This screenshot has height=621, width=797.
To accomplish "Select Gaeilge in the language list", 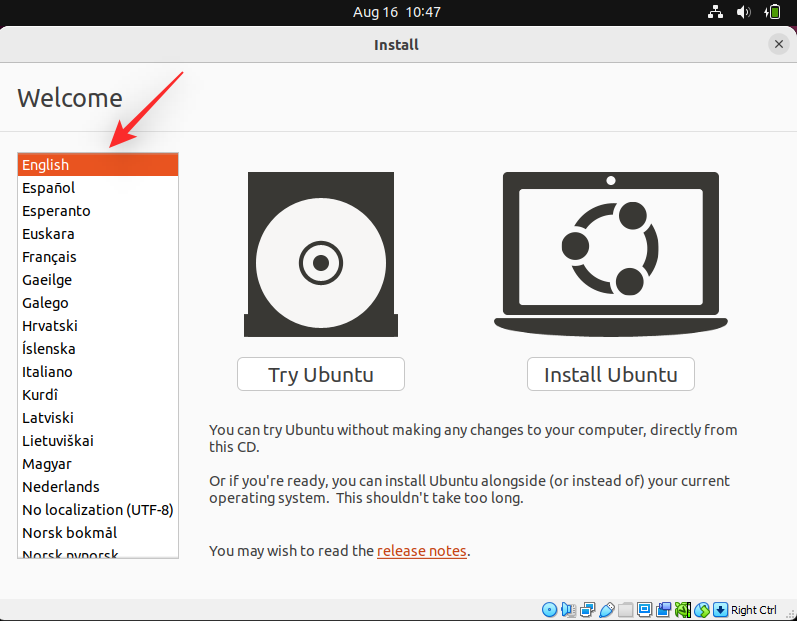I will point(98,280).
